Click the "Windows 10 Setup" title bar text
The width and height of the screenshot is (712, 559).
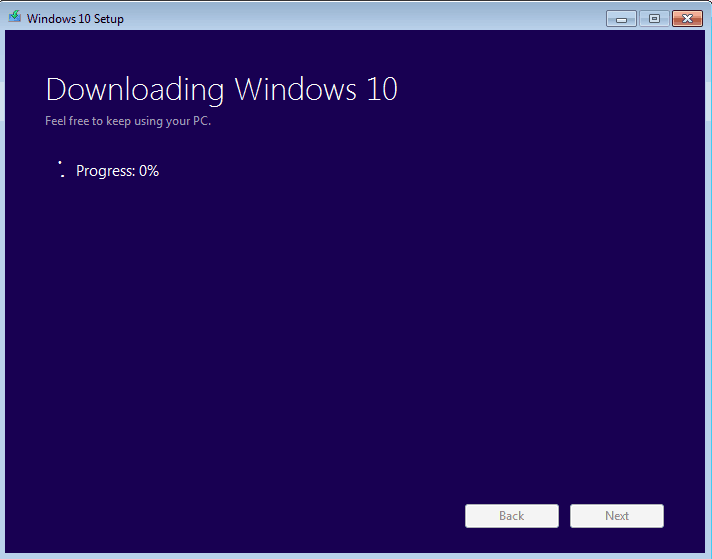[x=75, y=18]
